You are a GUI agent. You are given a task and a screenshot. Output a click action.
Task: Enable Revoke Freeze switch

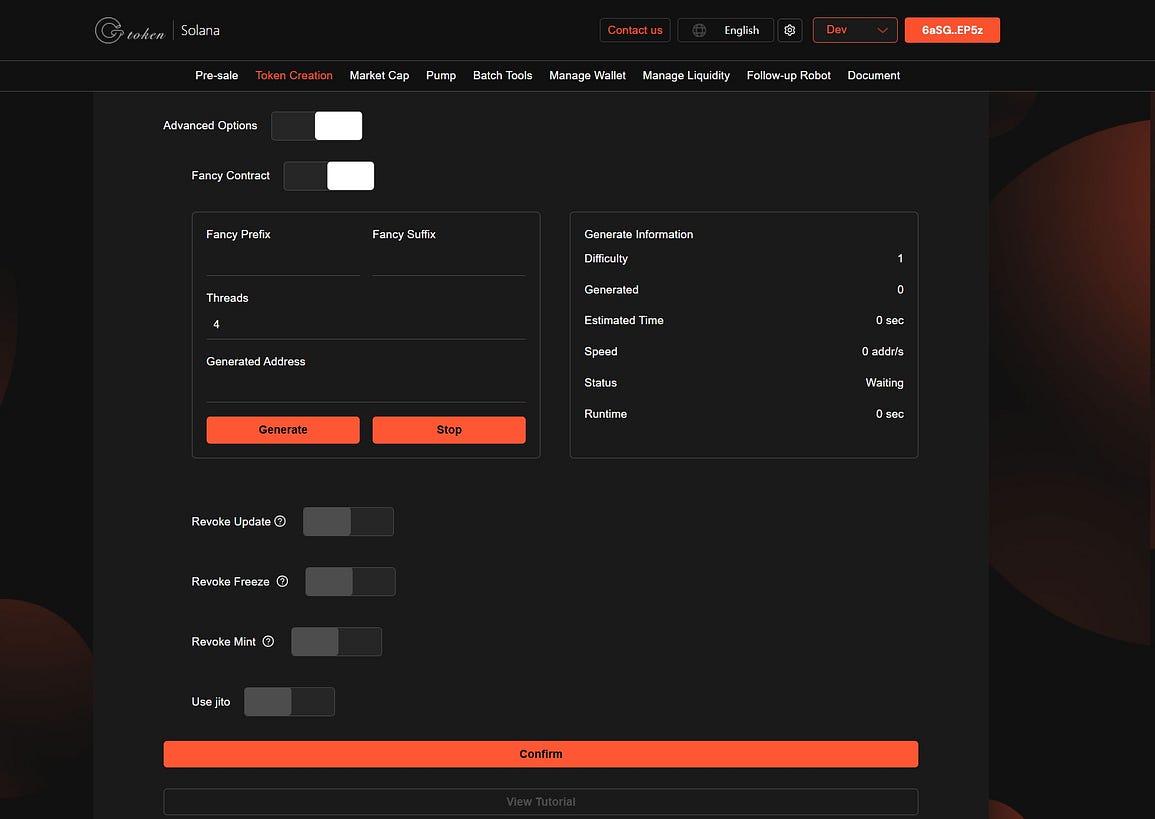[351, 582]
